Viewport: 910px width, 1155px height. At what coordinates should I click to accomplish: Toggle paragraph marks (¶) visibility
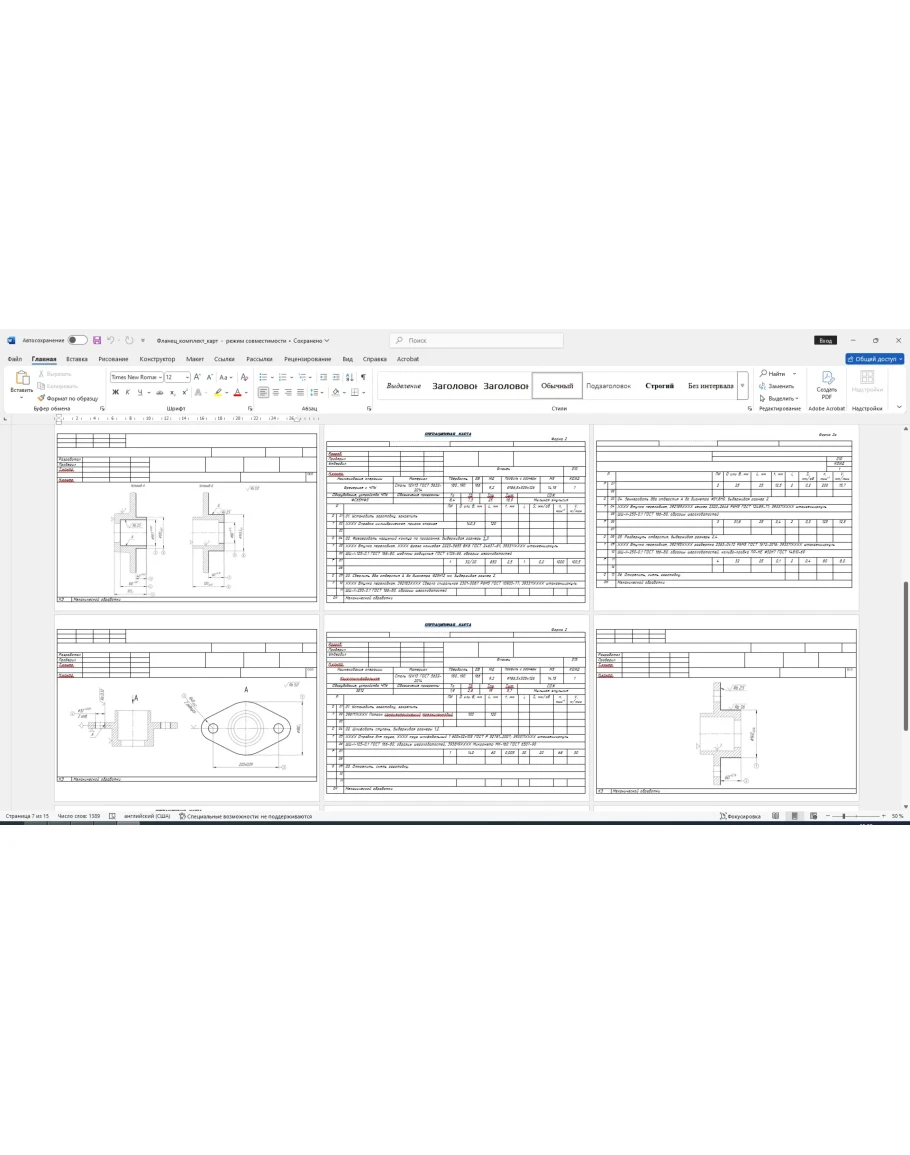click(x=363, y=377)
